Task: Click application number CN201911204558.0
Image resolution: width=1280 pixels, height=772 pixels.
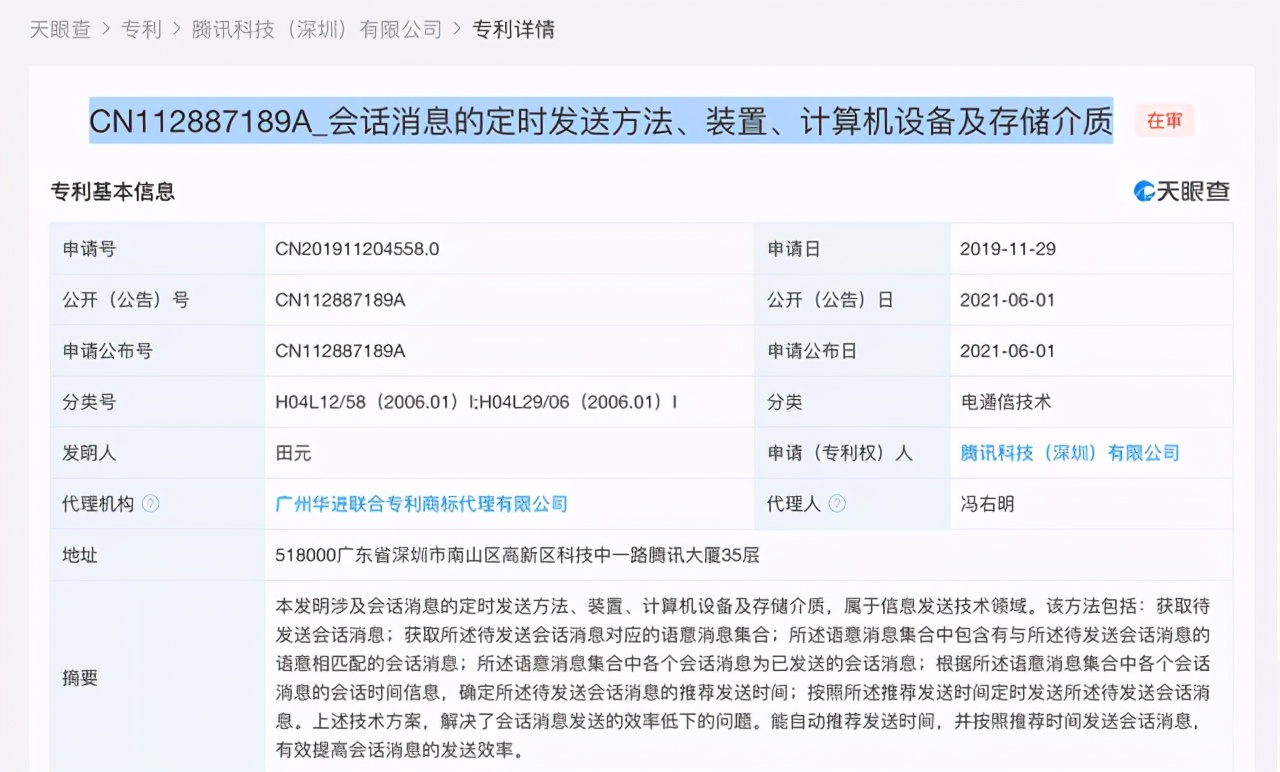Action: click(357, 249)
